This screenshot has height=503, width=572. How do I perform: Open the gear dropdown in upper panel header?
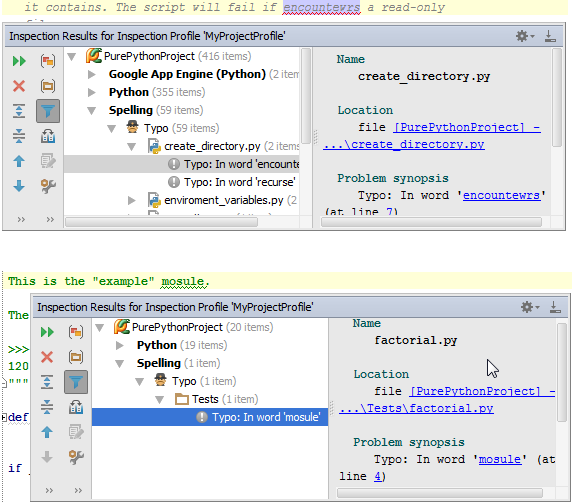[x=525, y=36]
